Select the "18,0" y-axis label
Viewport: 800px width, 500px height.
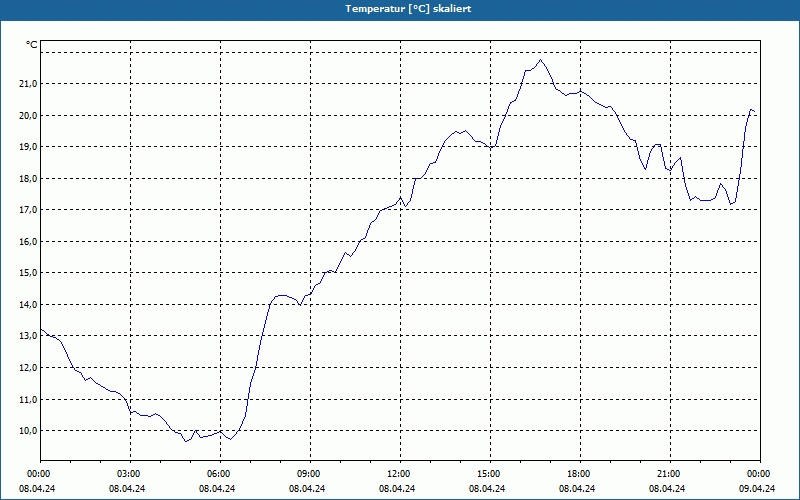pyautogui.click(x=28, y=179)
